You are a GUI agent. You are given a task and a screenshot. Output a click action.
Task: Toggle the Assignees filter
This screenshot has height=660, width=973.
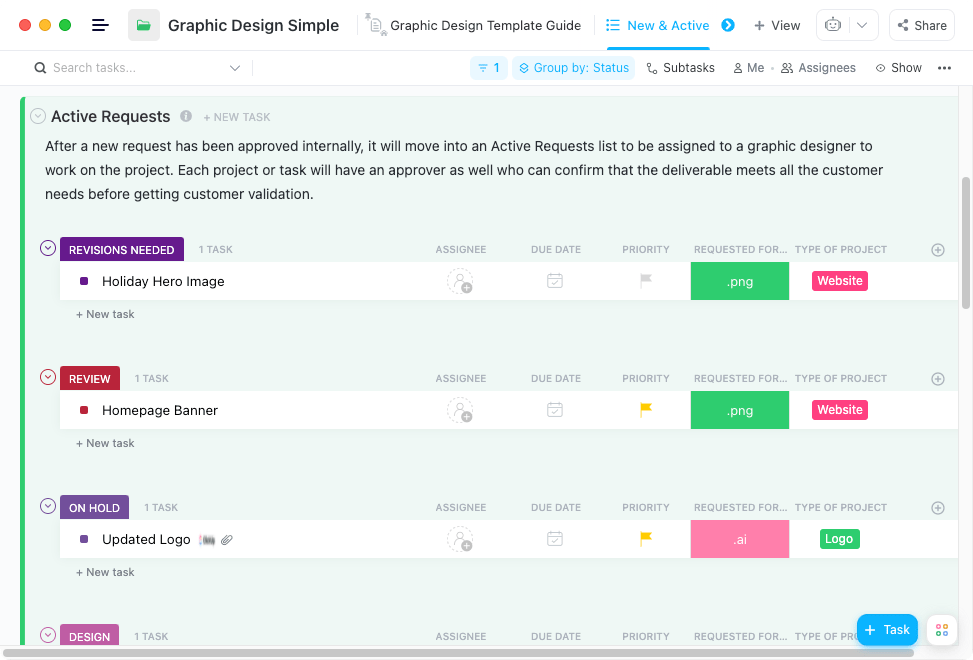[x=818, y=68]
